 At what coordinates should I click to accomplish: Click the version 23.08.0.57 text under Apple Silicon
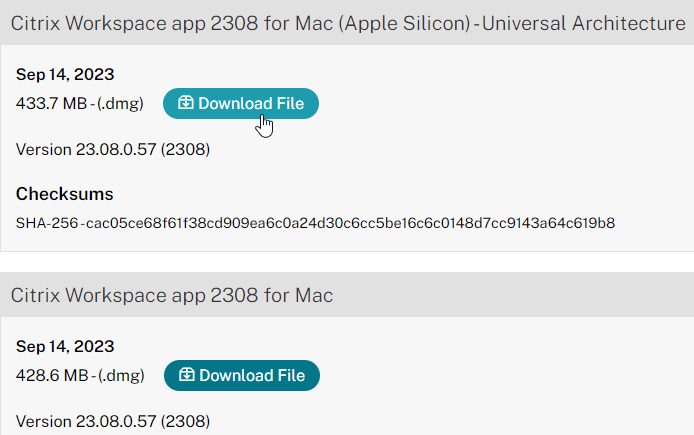point(113,150)
